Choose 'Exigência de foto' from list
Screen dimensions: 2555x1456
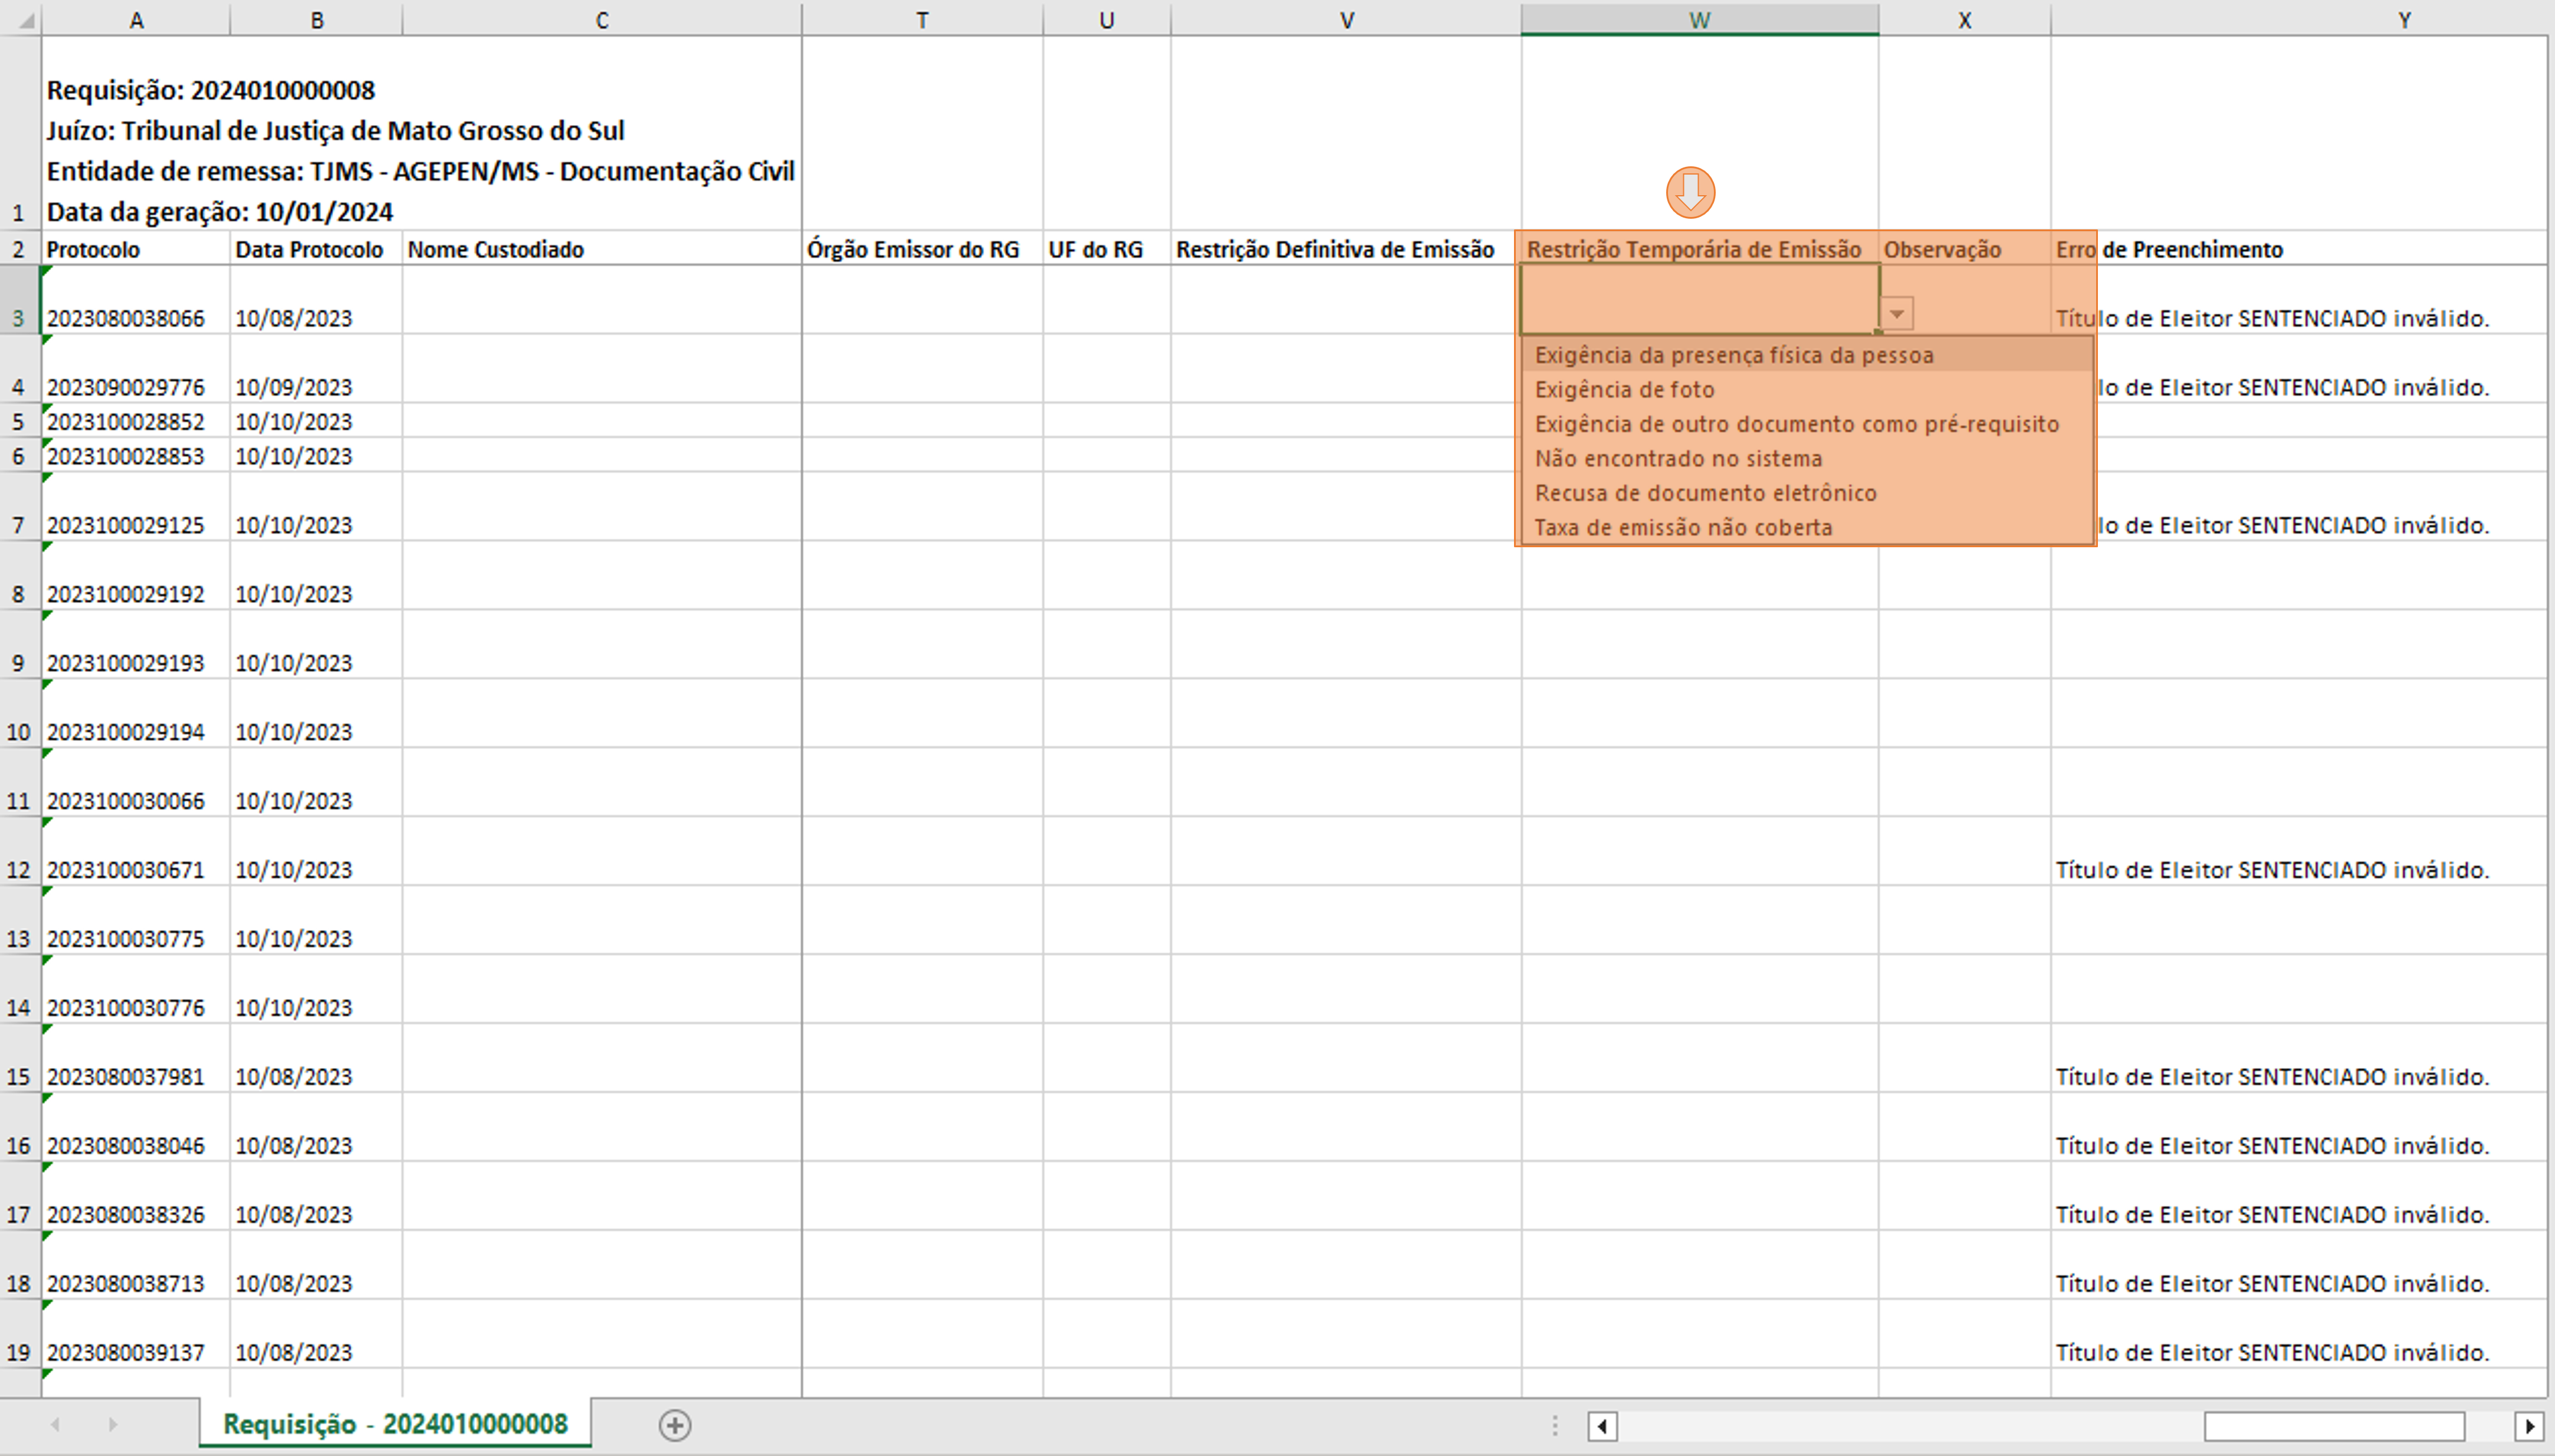pyautogui.click(x=1624, y=390)
